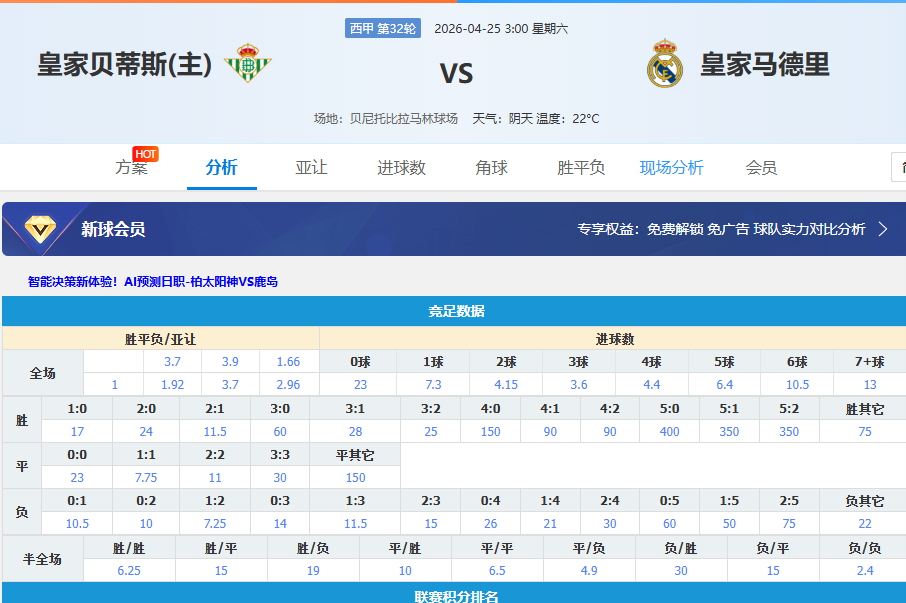Select 0:4 loss odds 26
The image size is (906, 603).
[x=491, y=524]
